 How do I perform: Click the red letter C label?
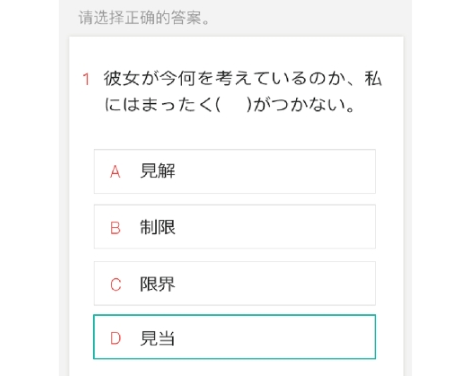click(115, 285)
